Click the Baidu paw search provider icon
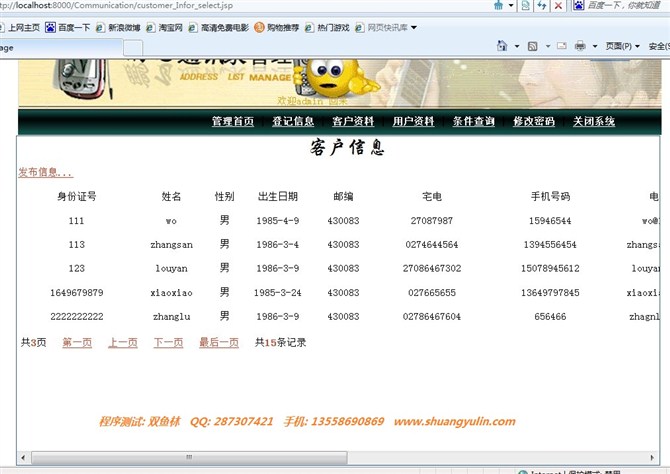The height and width of the screenshot is (474, 670). (x=579, y=6)
